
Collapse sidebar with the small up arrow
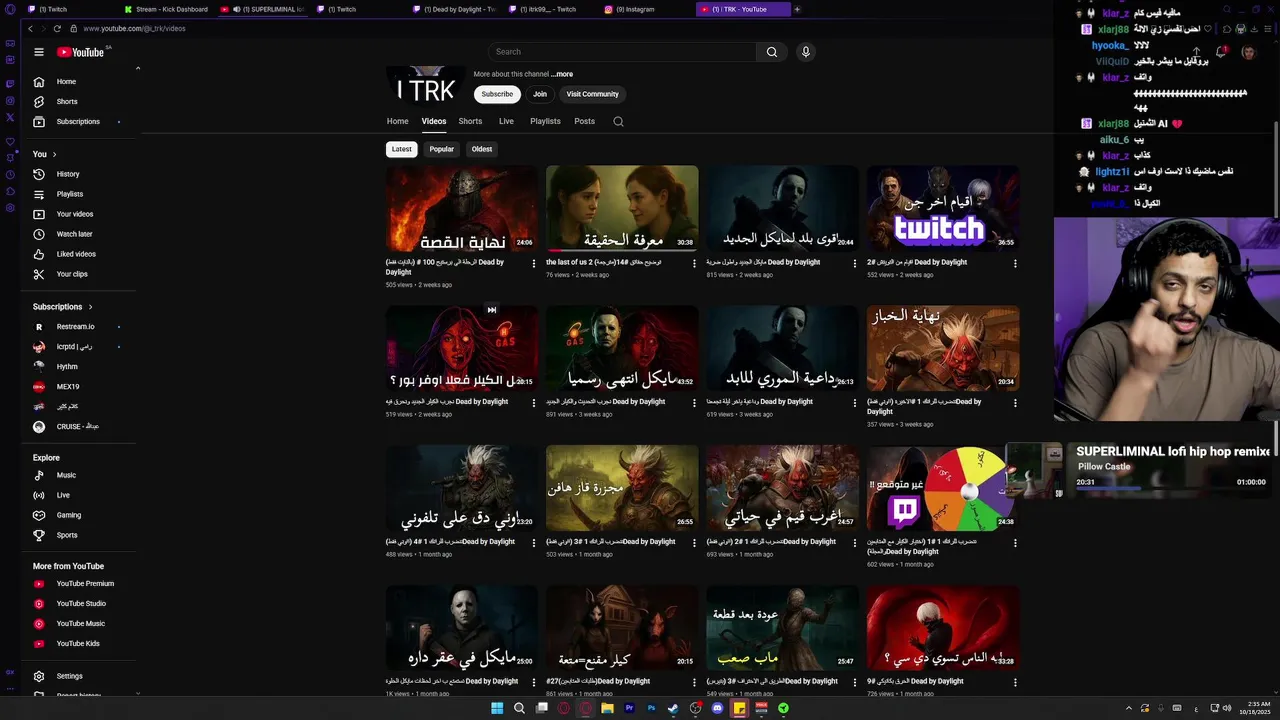137,68
